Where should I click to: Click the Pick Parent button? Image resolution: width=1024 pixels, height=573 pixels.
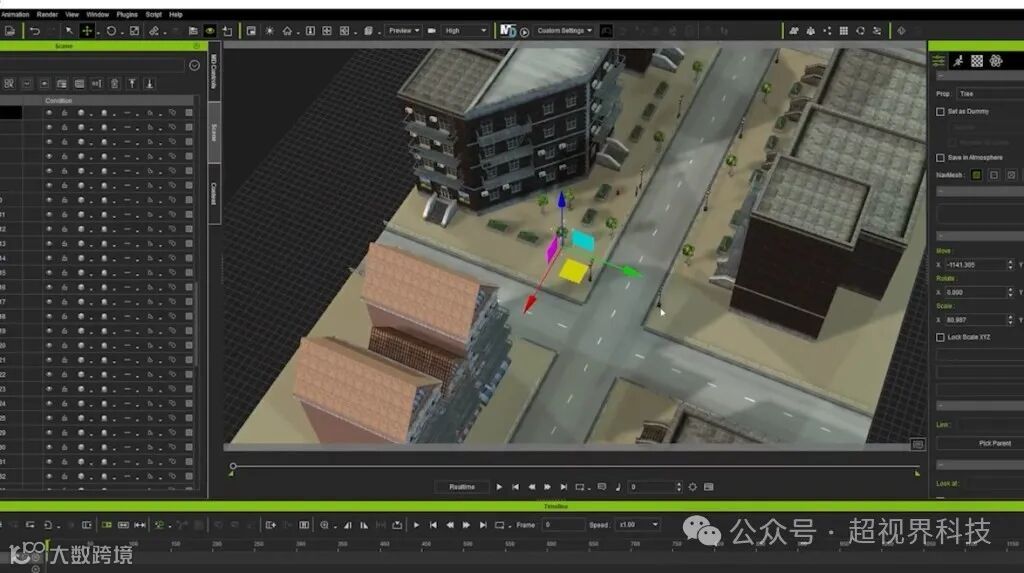click(x=994, y=444)
